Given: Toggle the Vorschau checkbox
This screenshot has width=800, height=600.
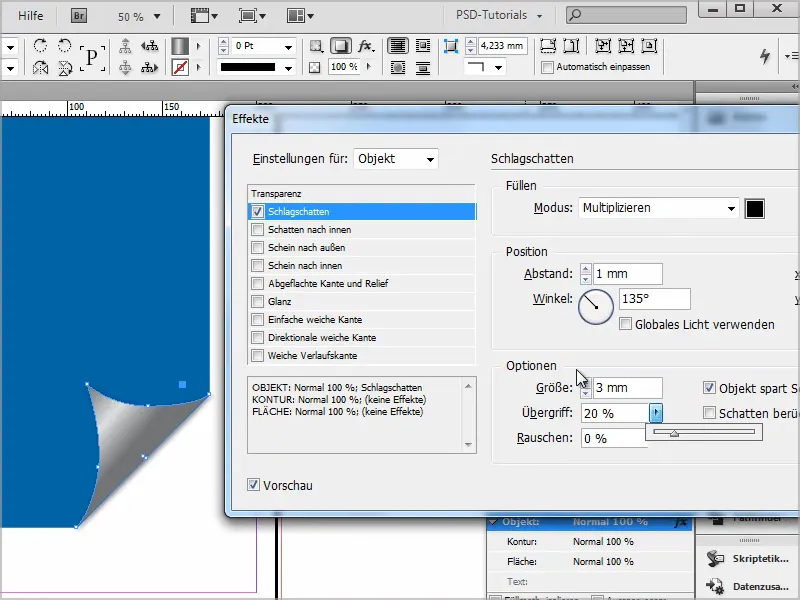Looking at the screenshot, I should pyautogui.click(x=253, y=485).
